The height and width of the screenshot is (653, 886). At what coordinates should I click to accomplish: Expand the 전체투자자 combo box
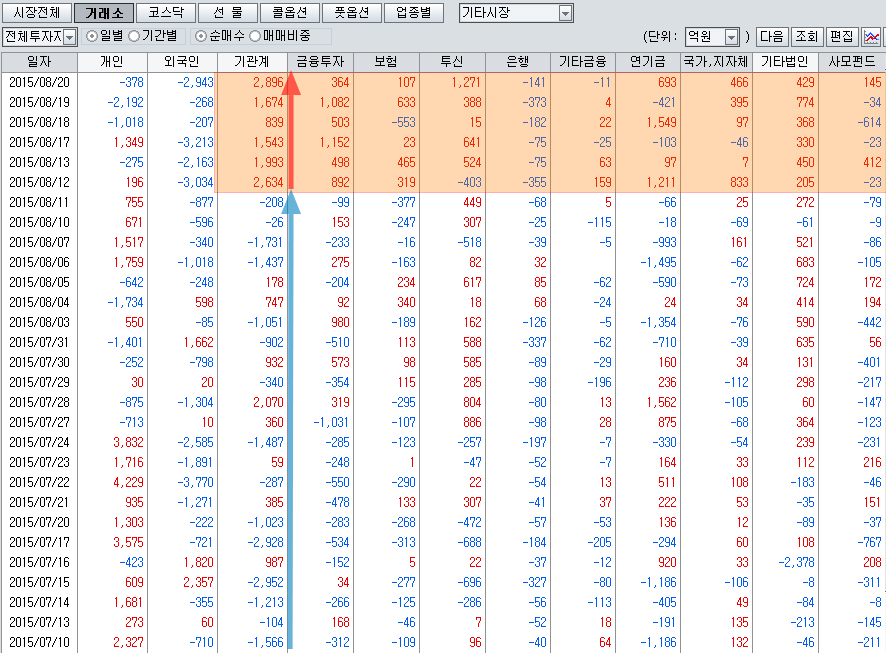(x=70, y=37)
